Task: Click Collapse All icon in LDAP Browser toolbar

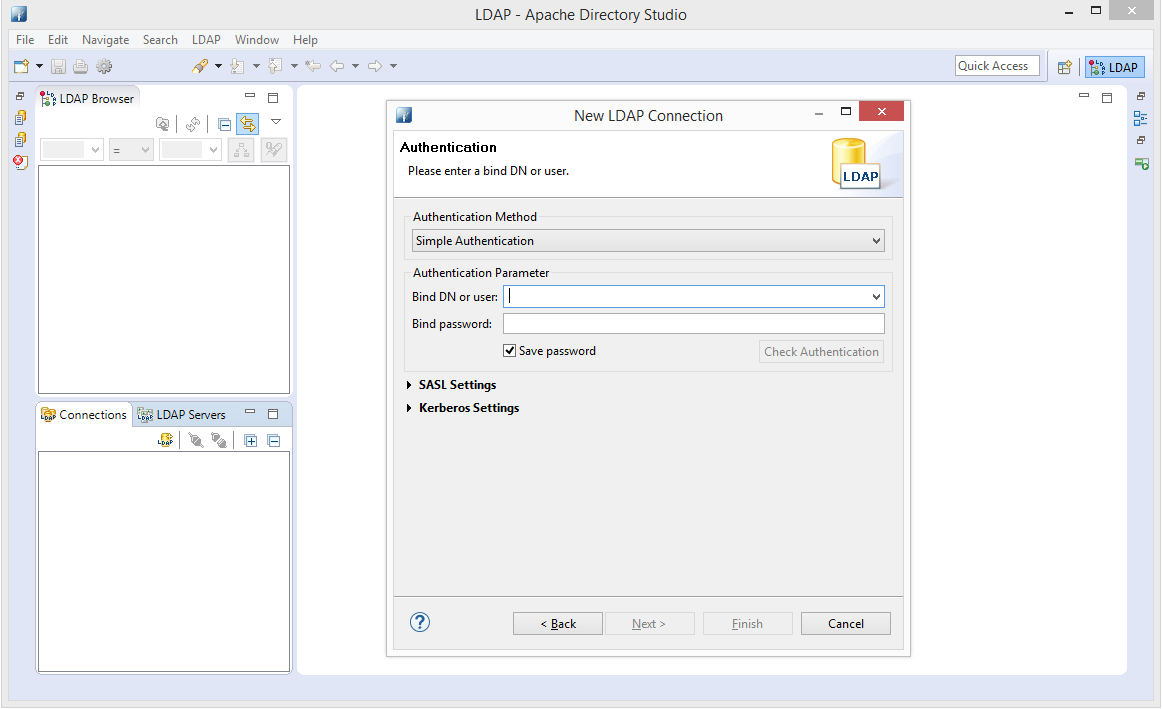Action: tap(224, 124)
